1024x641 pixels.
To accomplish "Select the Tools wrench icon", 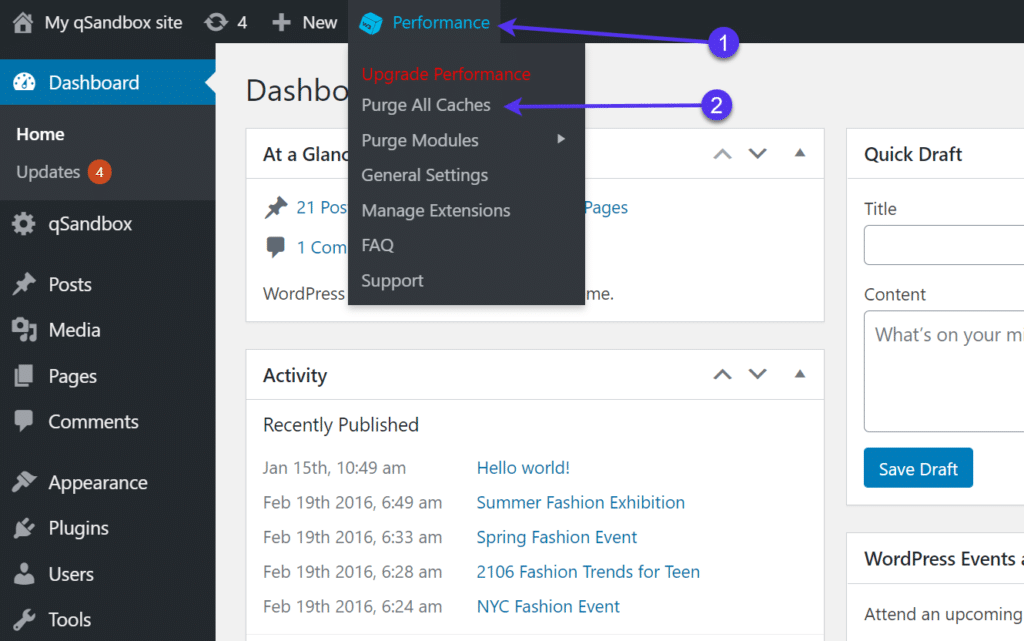I will [24, 619].
